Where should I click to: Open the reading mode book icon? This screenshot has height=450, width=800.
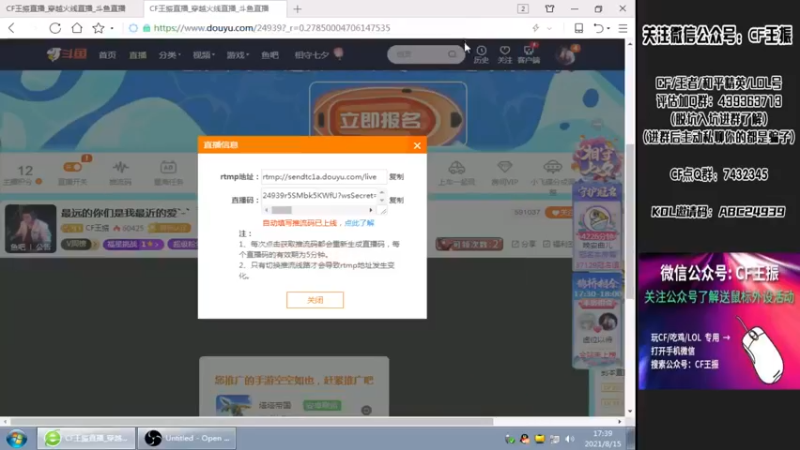tap(579, 28)
